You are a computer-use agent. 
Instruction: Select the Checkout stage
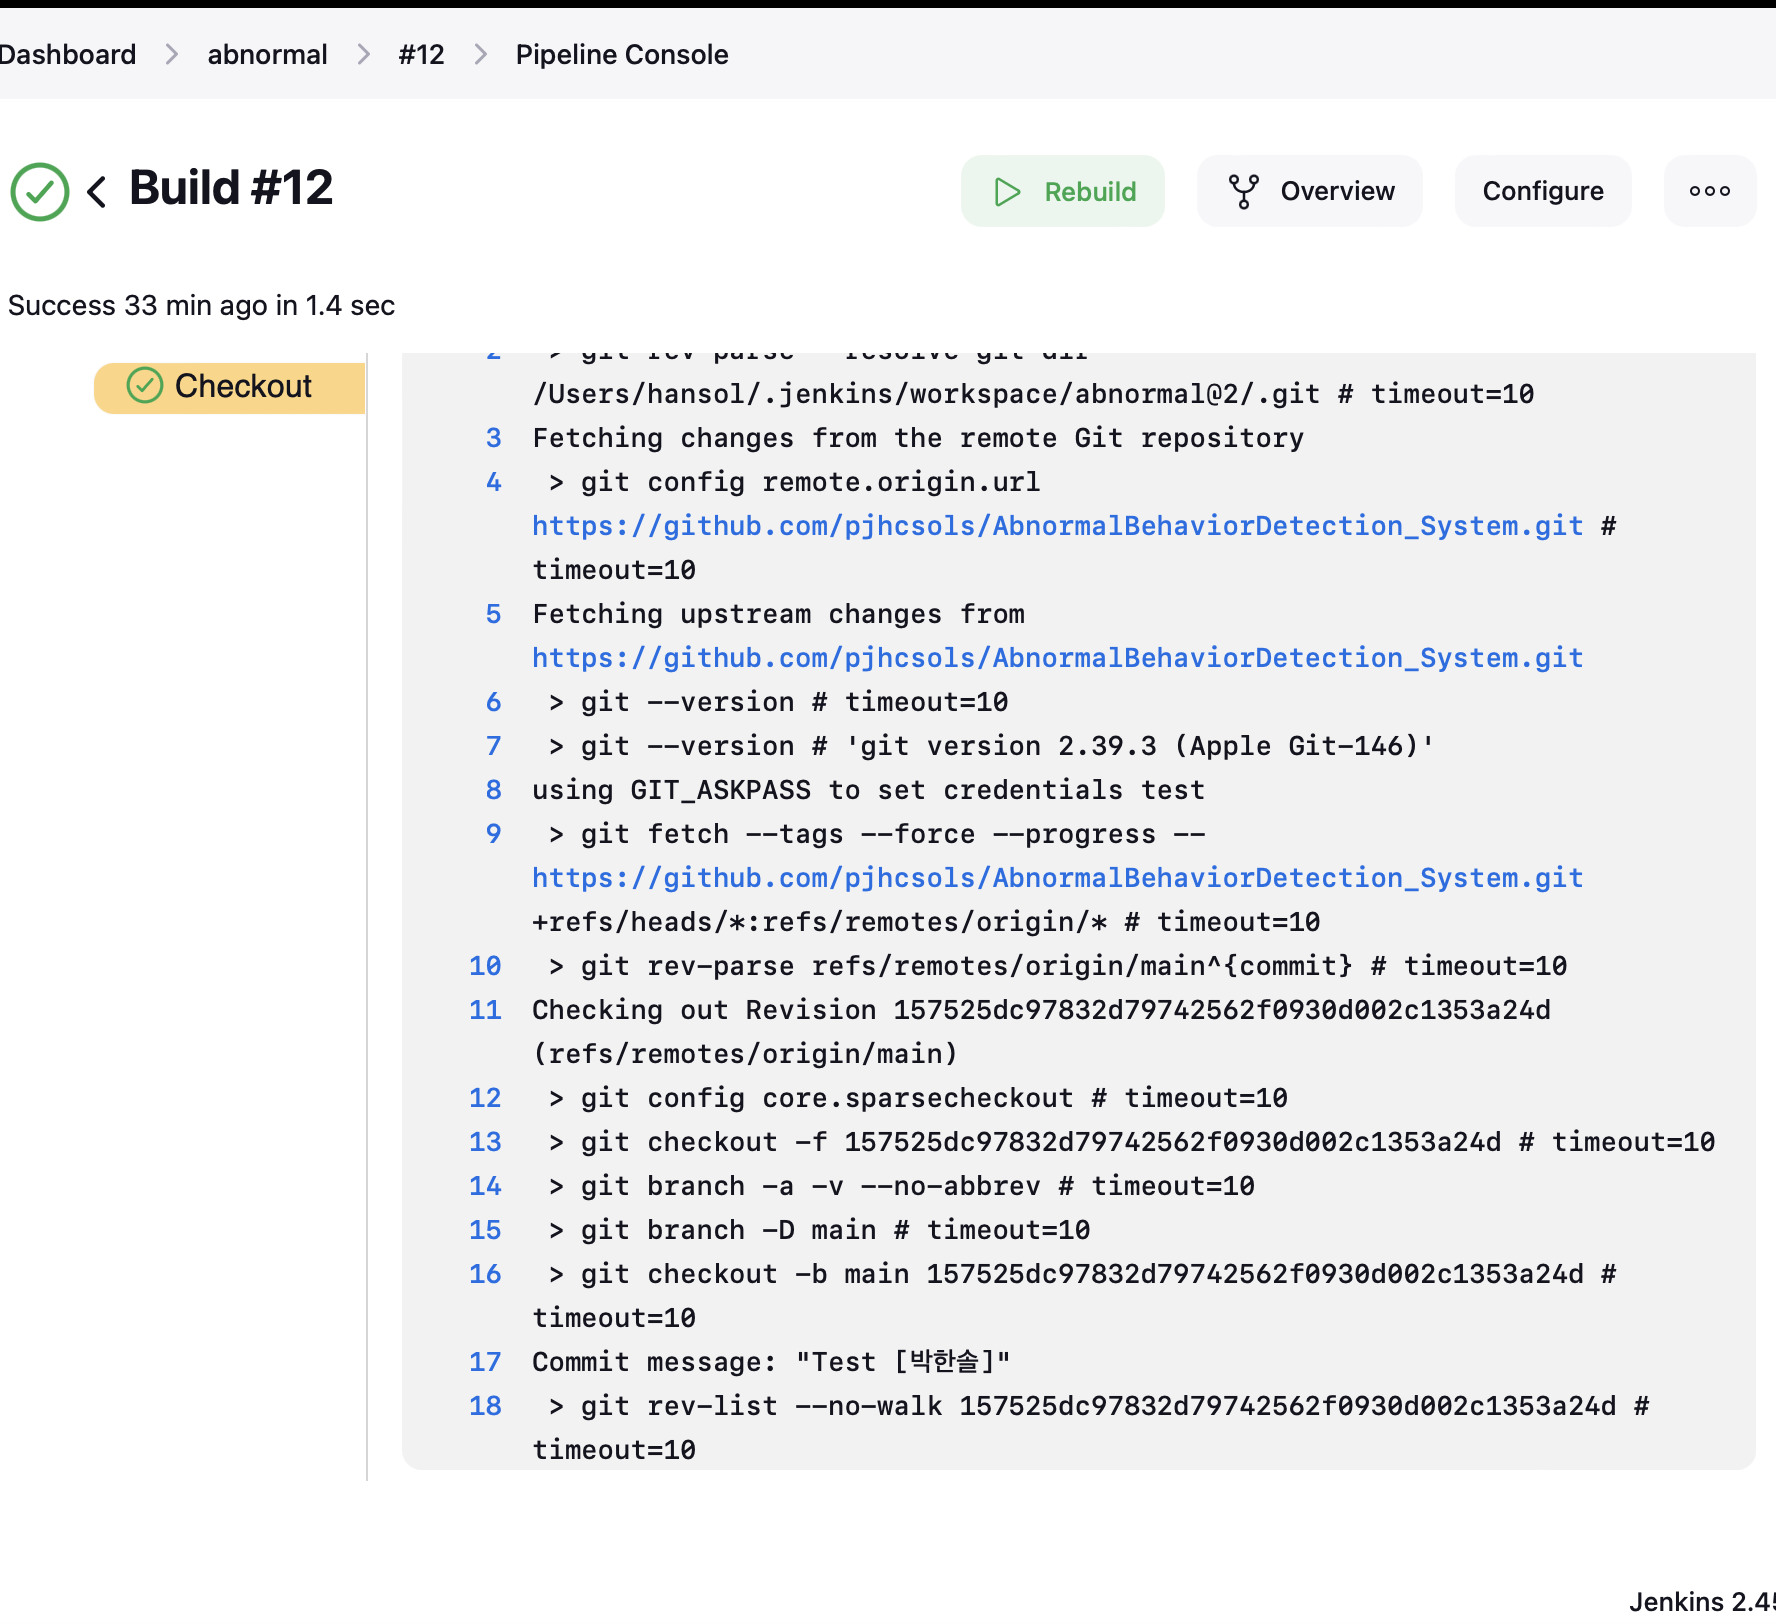230,387
